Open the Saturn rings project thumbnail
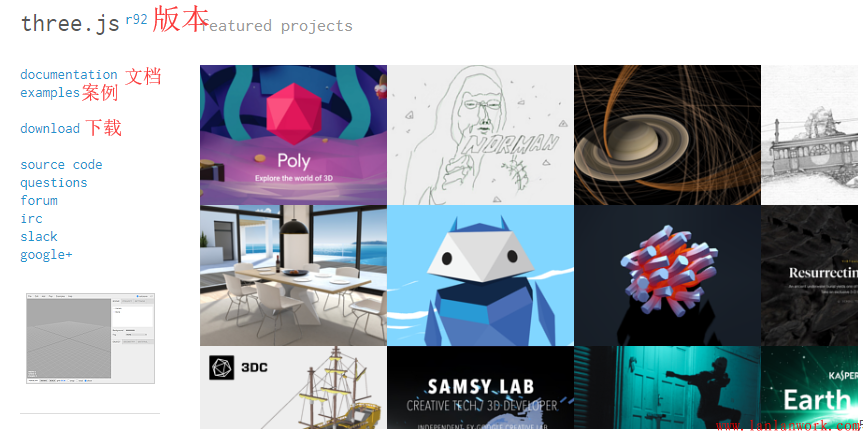The height and width of the screenshot is (434, 863). [668, 135]
